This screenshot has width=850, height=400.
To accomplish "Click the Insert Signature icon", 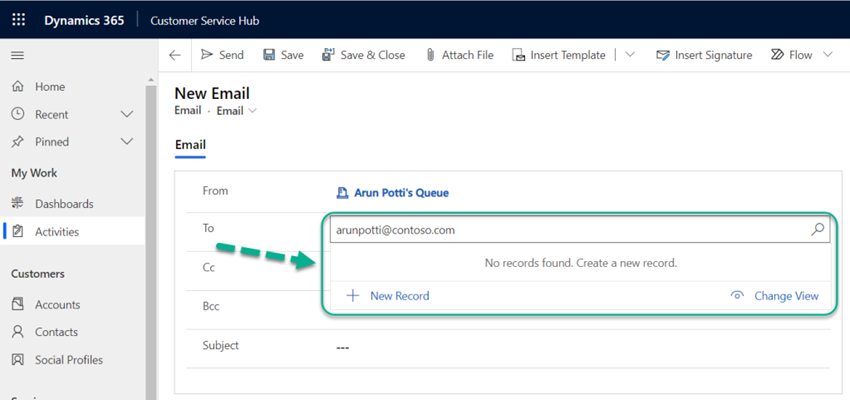I will click(x=663, y=55).
